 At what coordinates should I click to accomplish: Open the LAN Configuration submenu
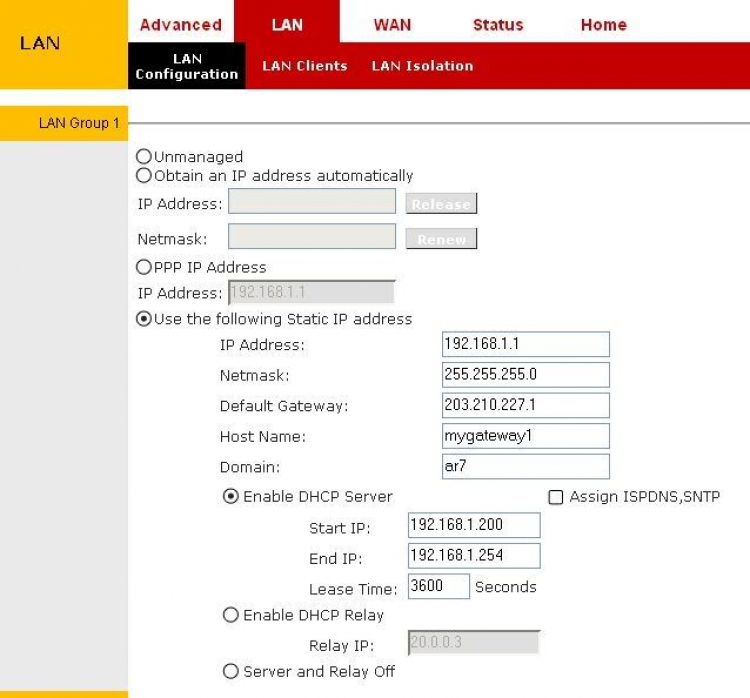tap(187, 66)
